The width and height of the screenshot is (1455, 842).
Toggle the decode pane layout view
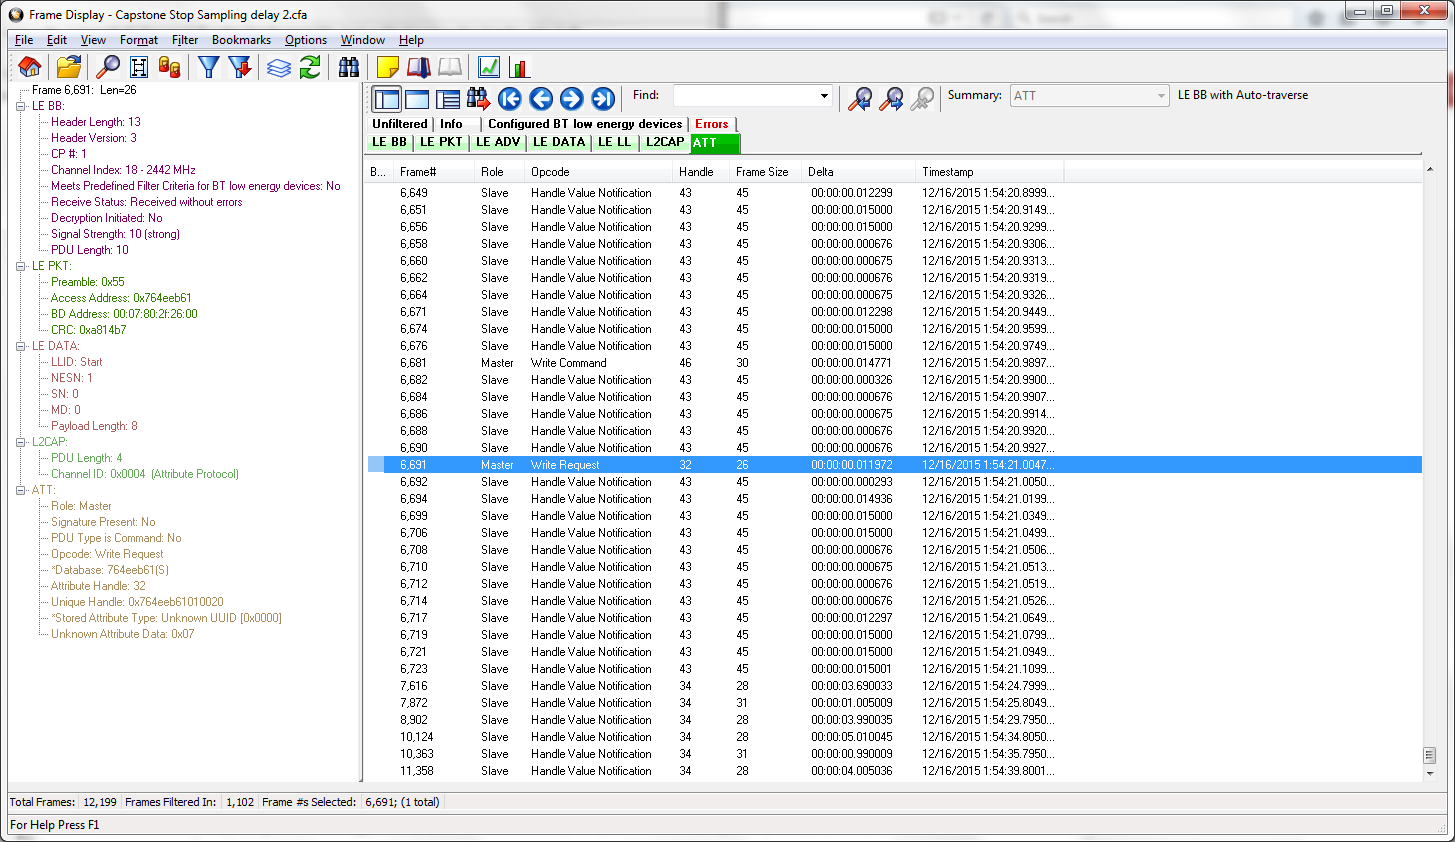[387, 99]
